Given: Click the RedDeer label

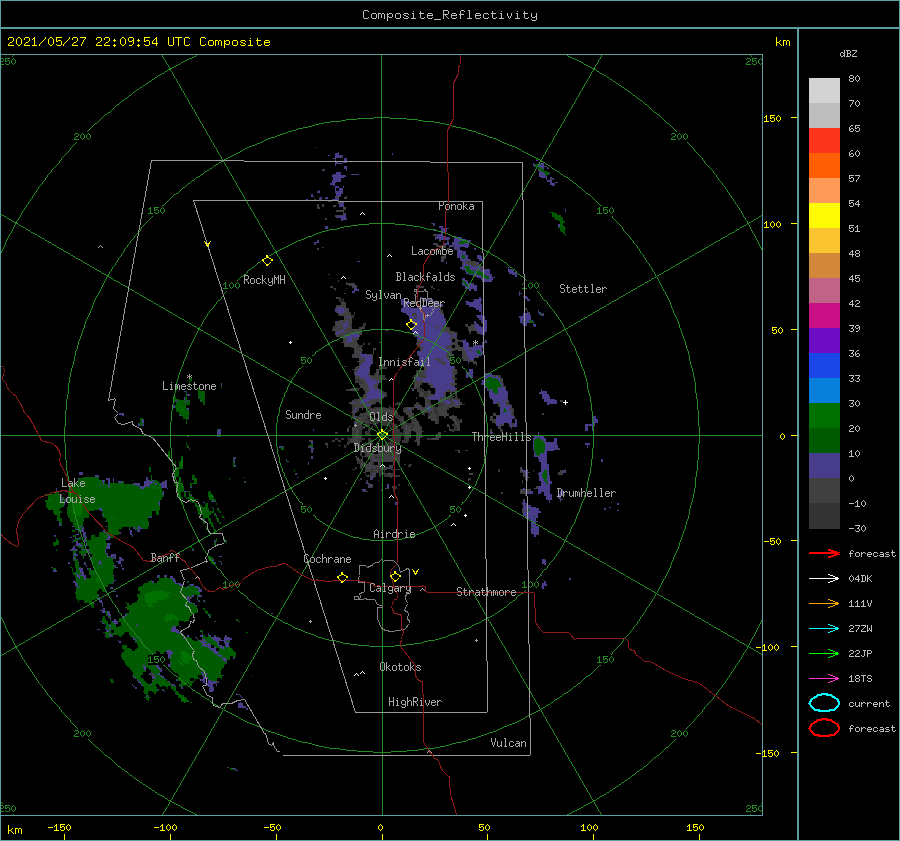Looking at the screenshot, I should (424, 303).
